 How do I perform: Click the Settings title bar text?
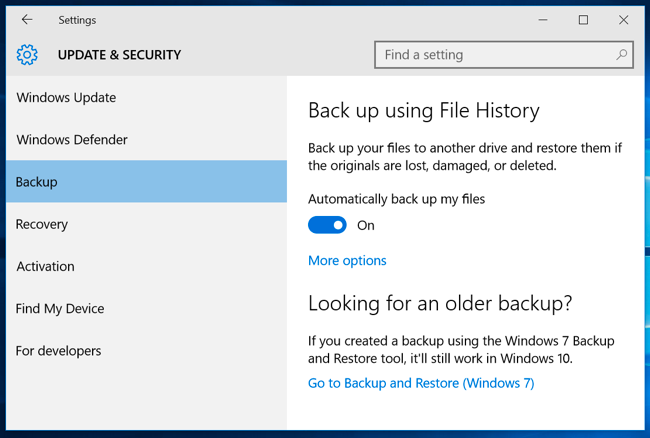77,20
